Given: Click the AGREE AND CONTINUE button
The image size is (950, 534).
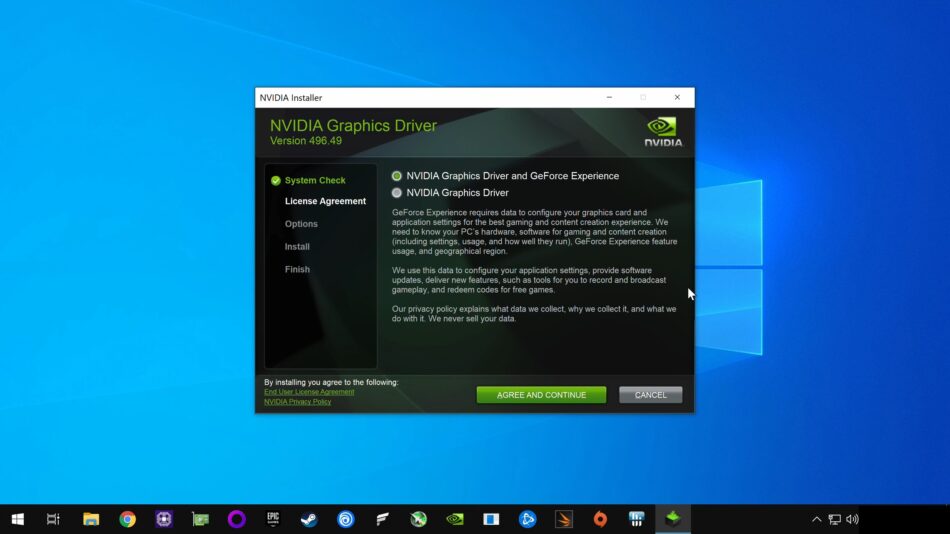Looking at the screenshot, I should (541, 395).
